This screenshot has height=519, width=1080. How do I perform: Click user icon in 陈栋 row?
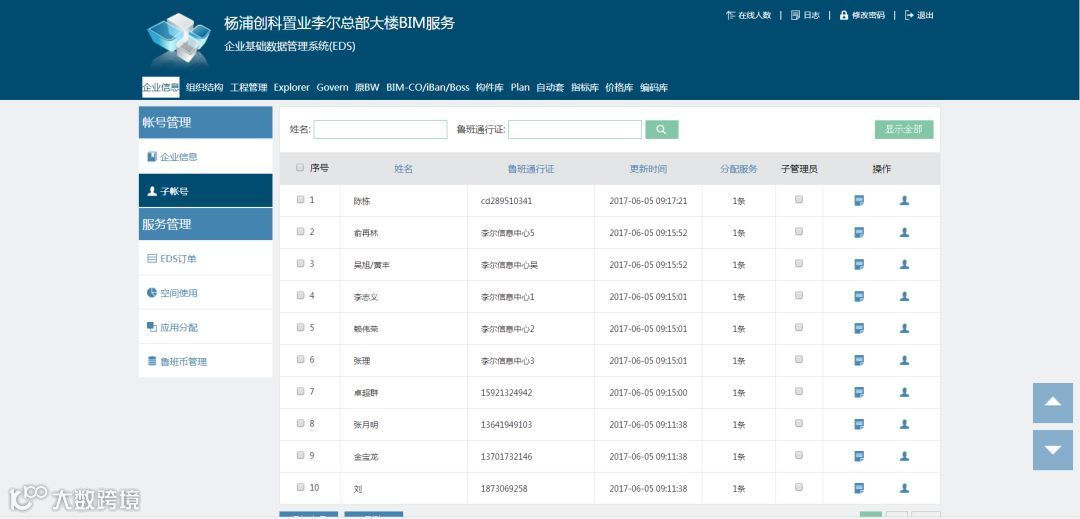(x=904, y=201)
